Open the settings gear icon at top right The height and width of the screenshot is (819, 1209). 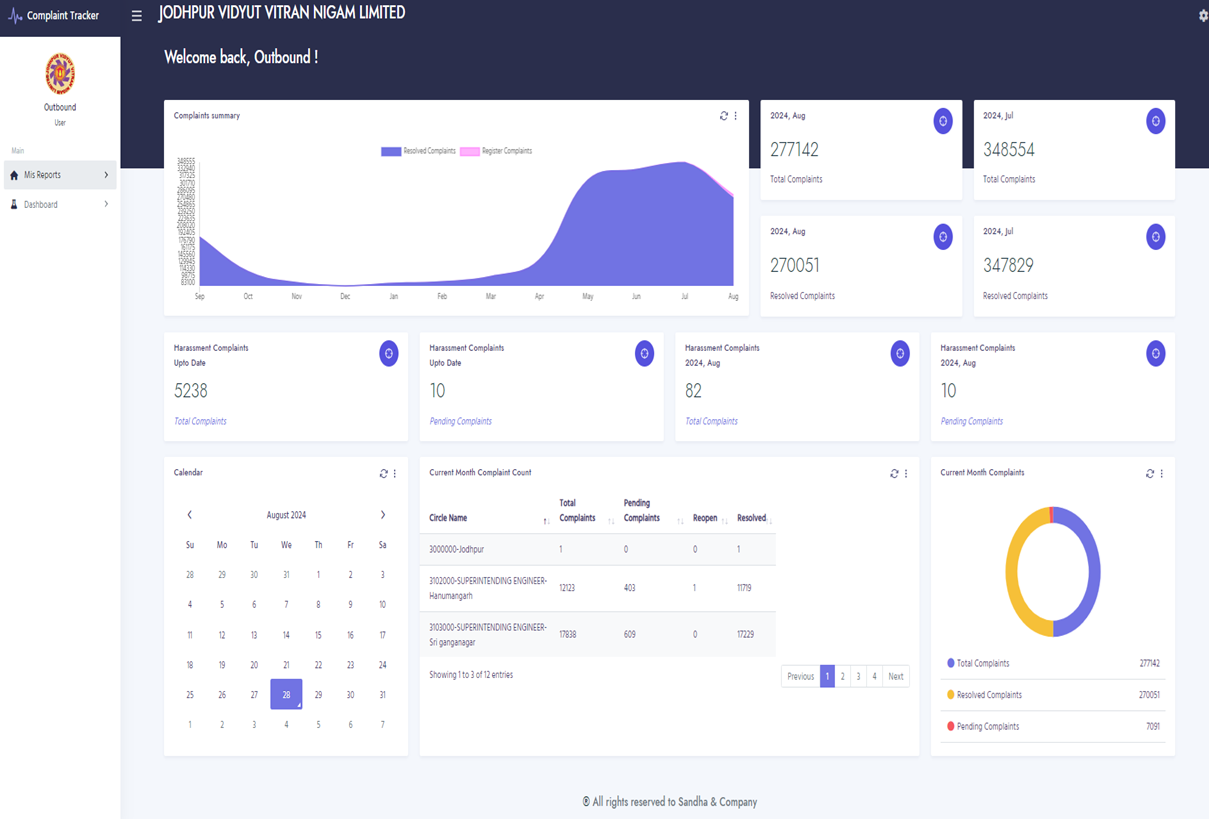[1202, 16]
